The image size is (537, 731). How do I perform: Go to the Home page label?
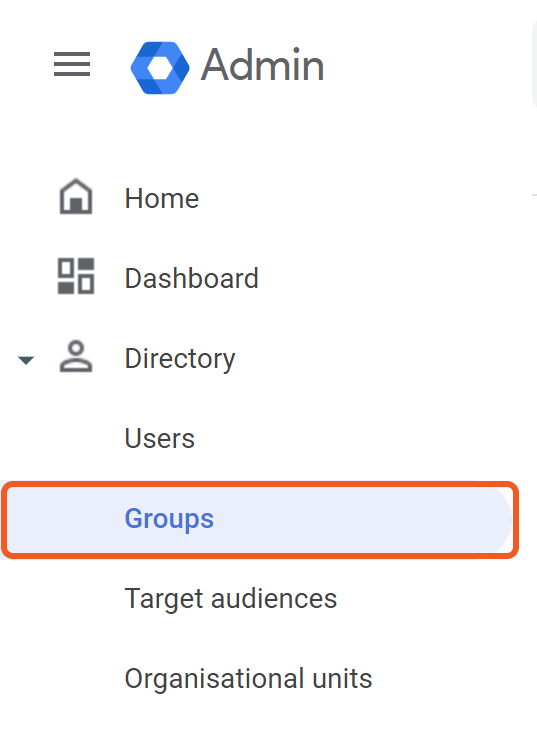click(x=162, y=199)
